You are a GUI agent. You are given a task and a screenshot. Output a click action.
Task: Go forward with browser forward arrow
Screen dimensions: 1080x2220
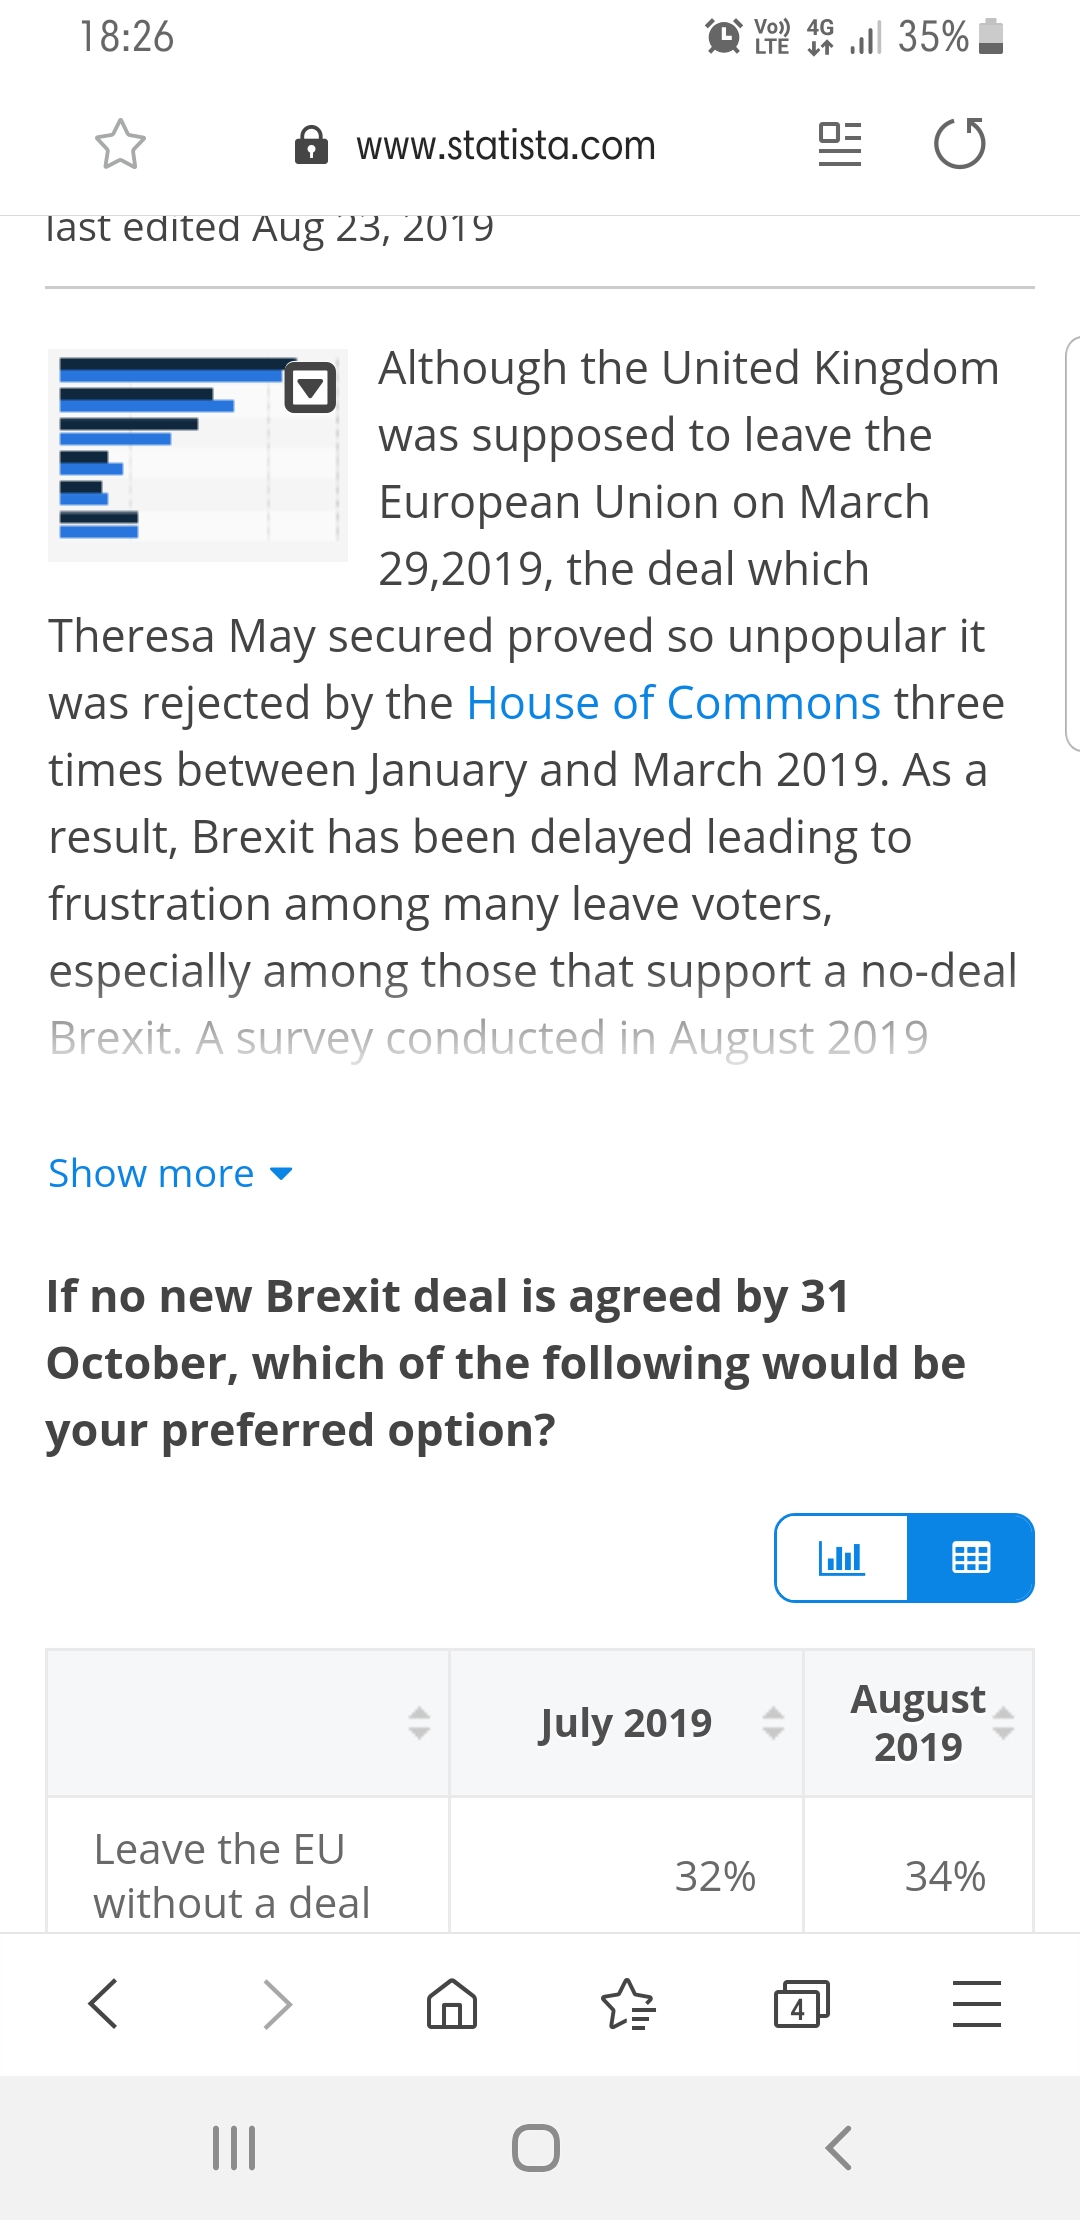coord(277,2003)
